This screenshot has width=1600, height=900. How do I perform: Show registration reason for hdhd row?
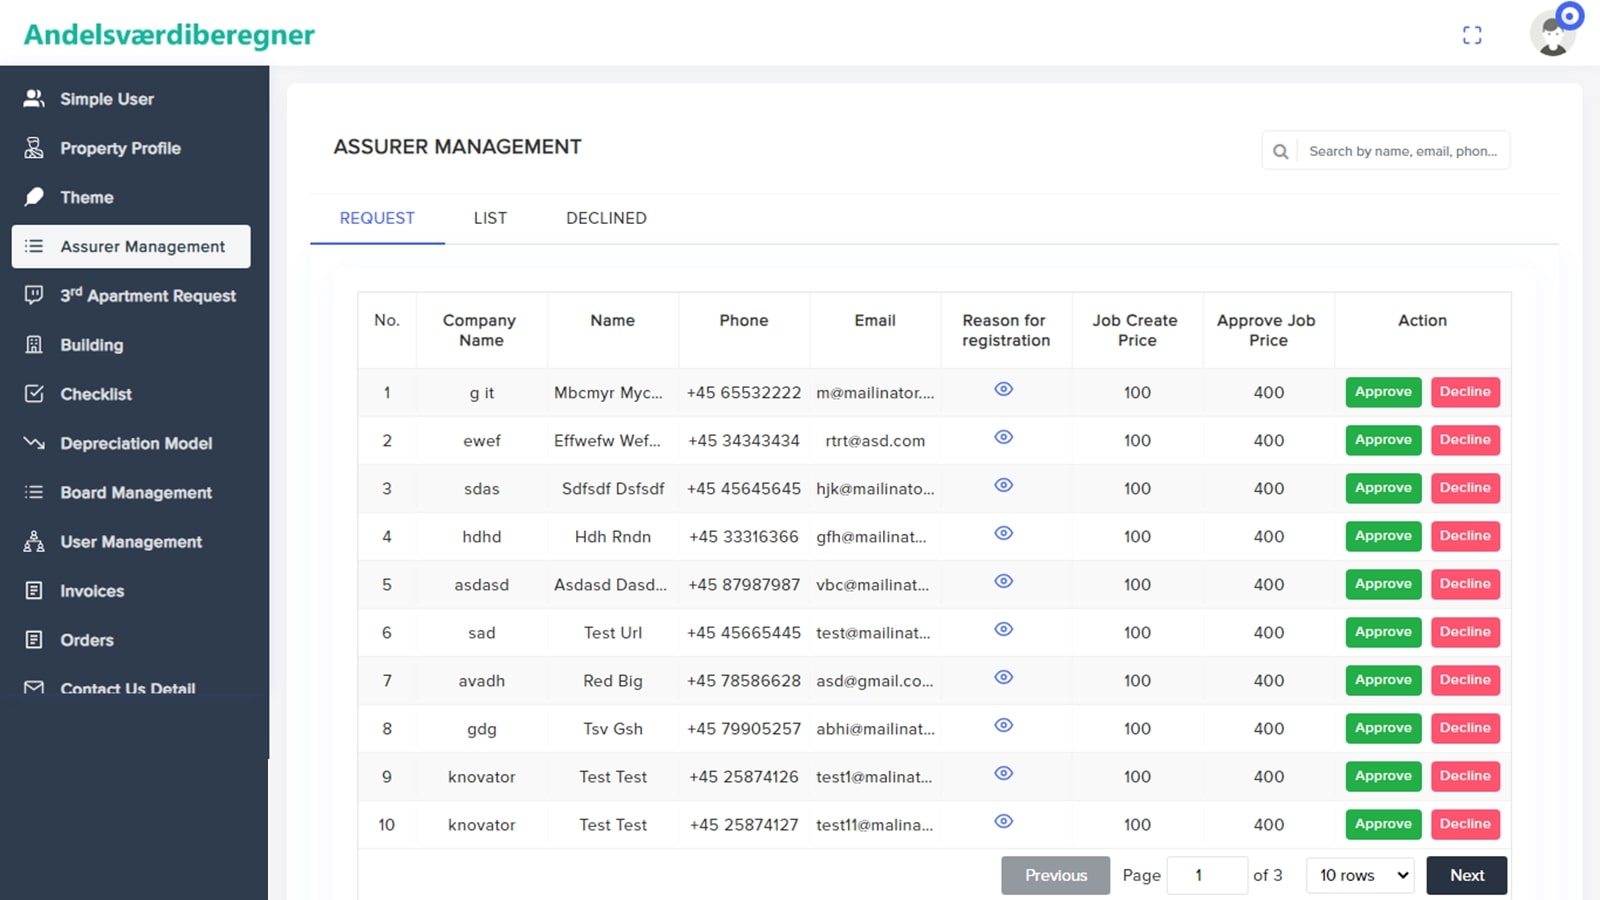coord(1004,534)
